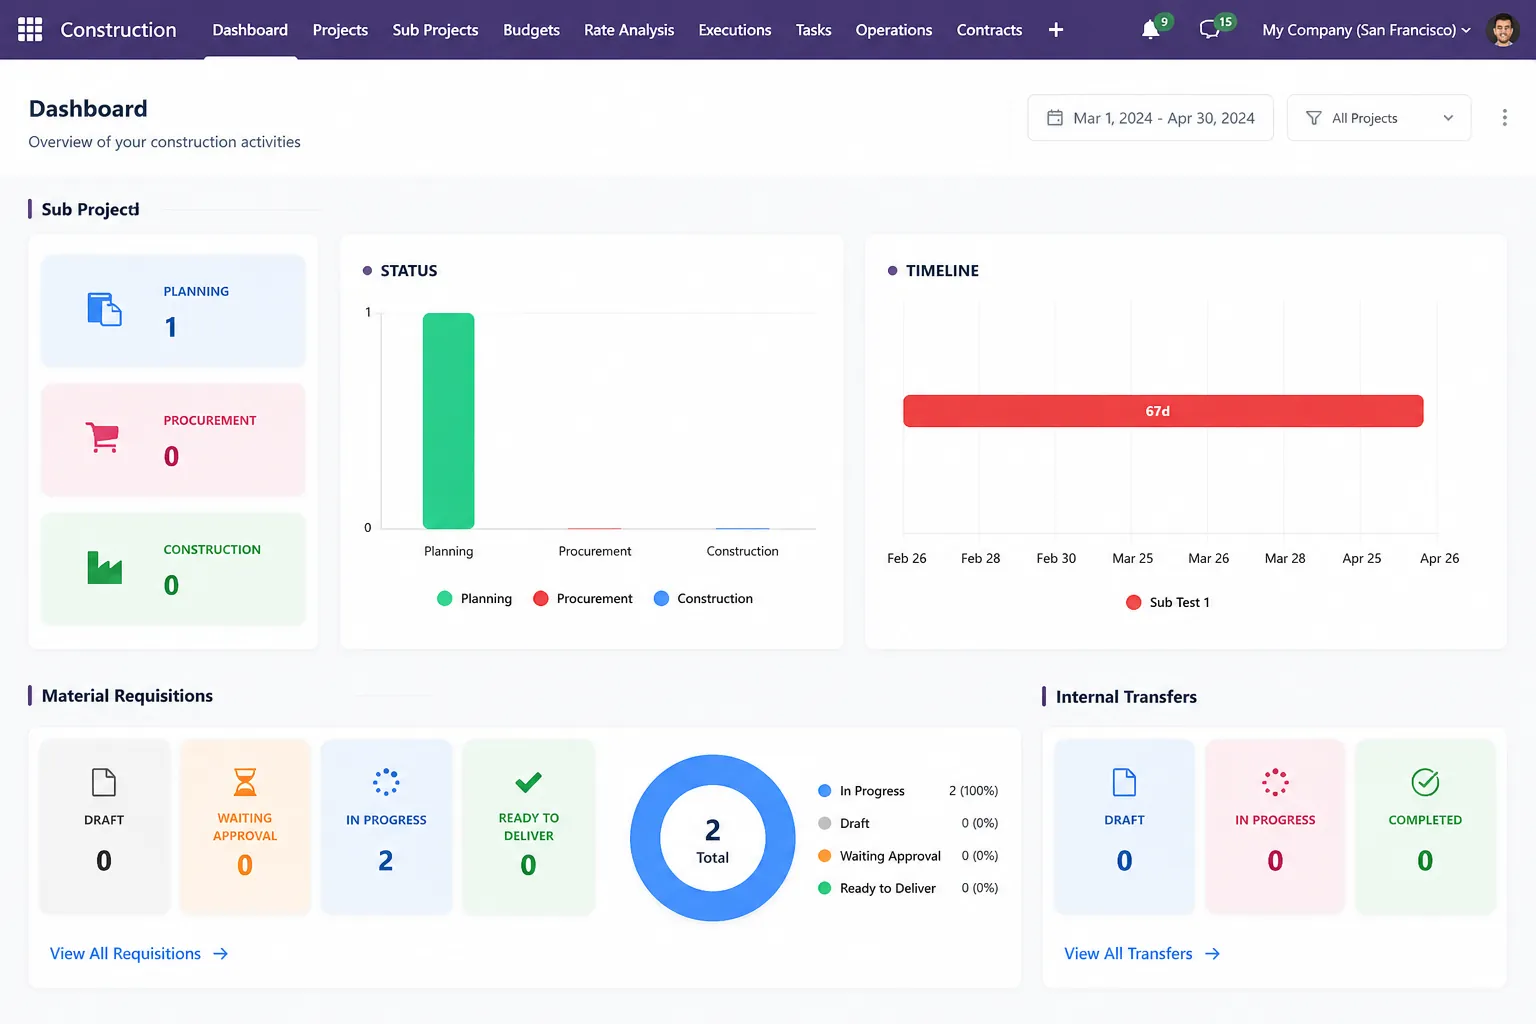Click the Construction factory icon
The image size is (1536, 1024).
pos(104,567)
